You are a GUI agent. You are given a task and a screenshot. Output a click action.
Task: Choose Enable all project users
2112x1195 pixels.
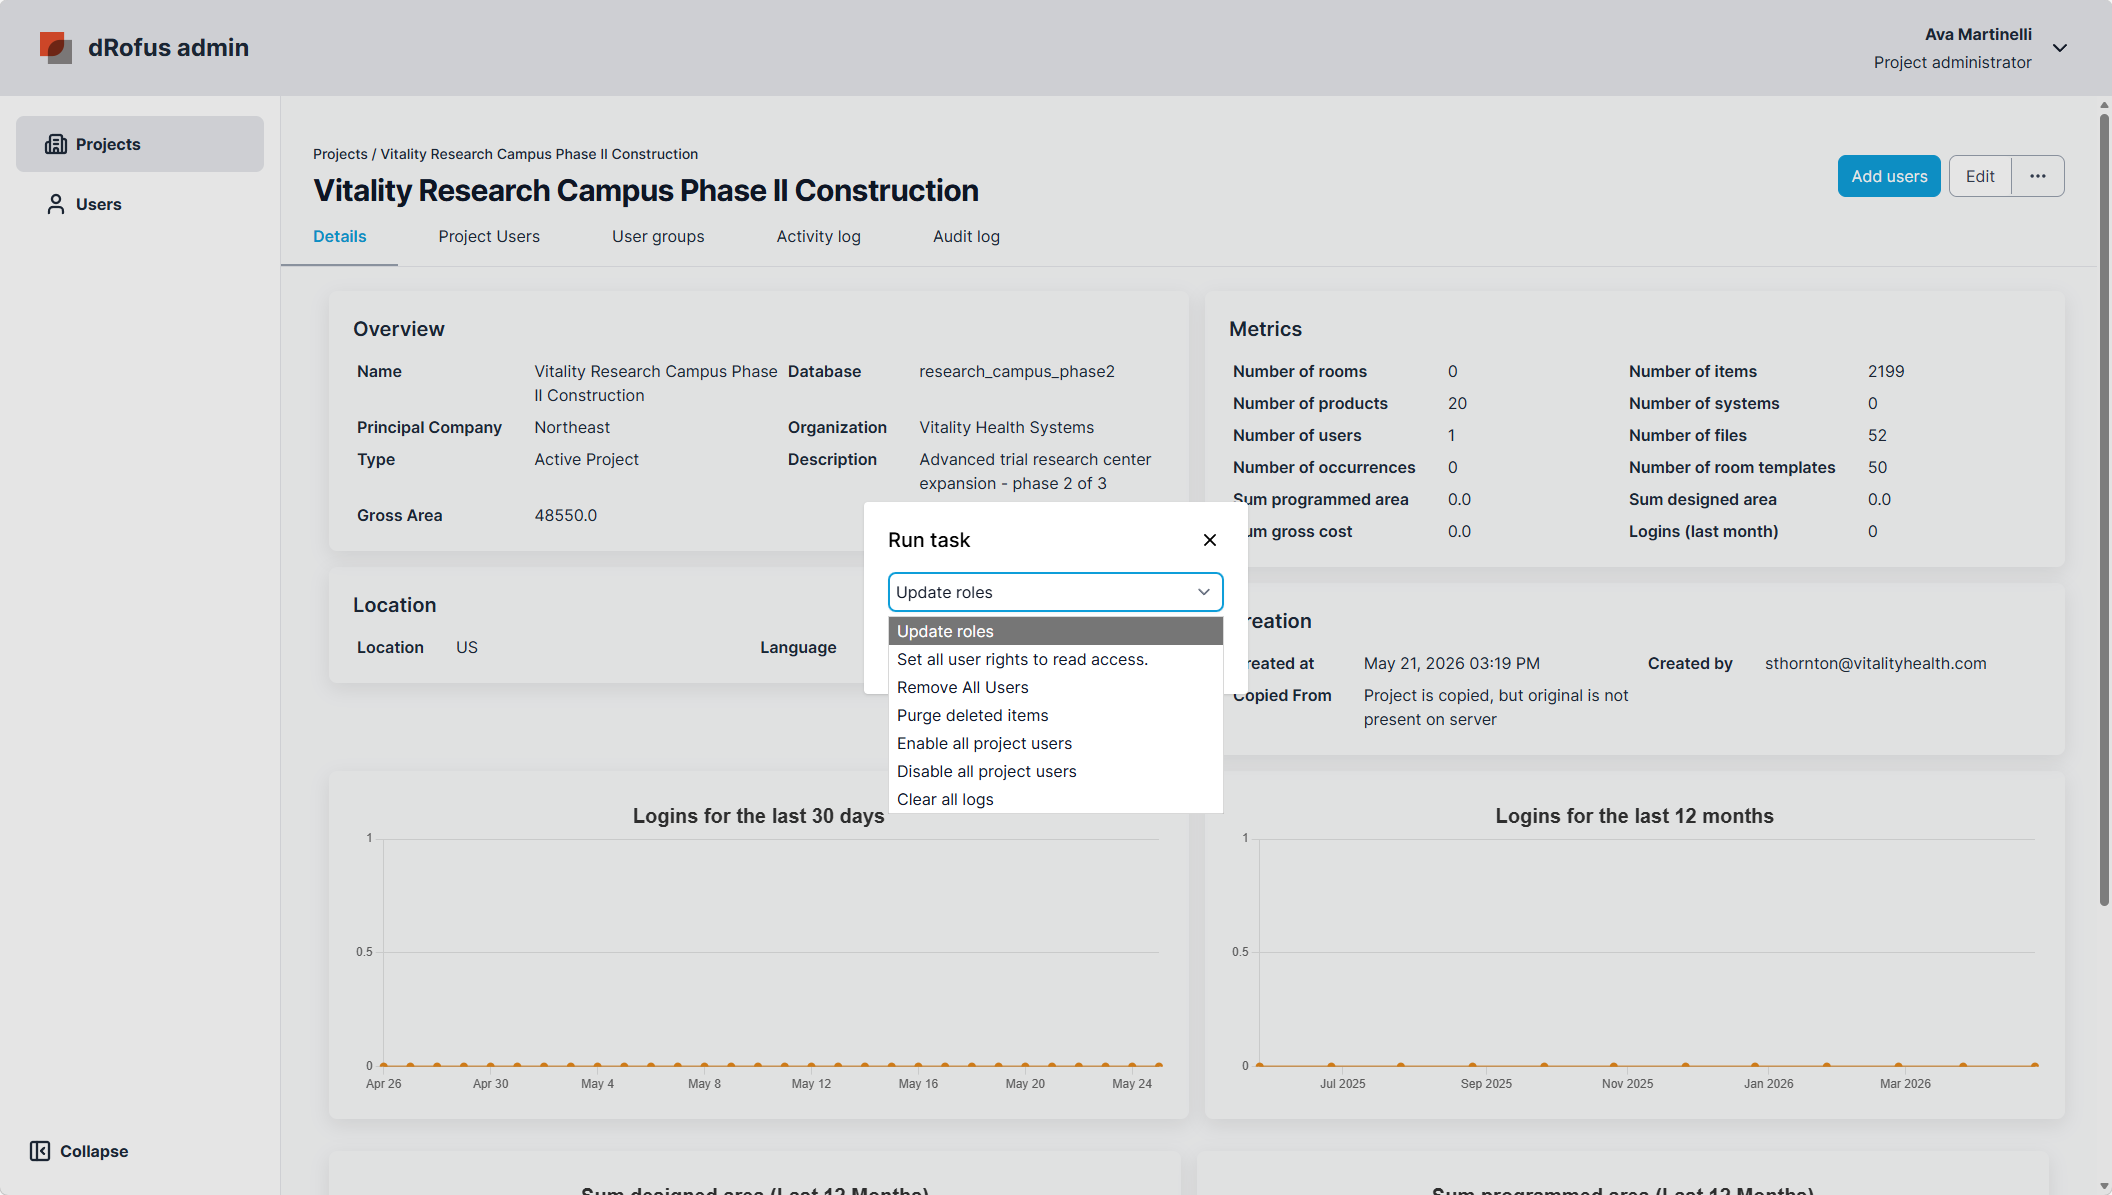[x=1056, y=743]
